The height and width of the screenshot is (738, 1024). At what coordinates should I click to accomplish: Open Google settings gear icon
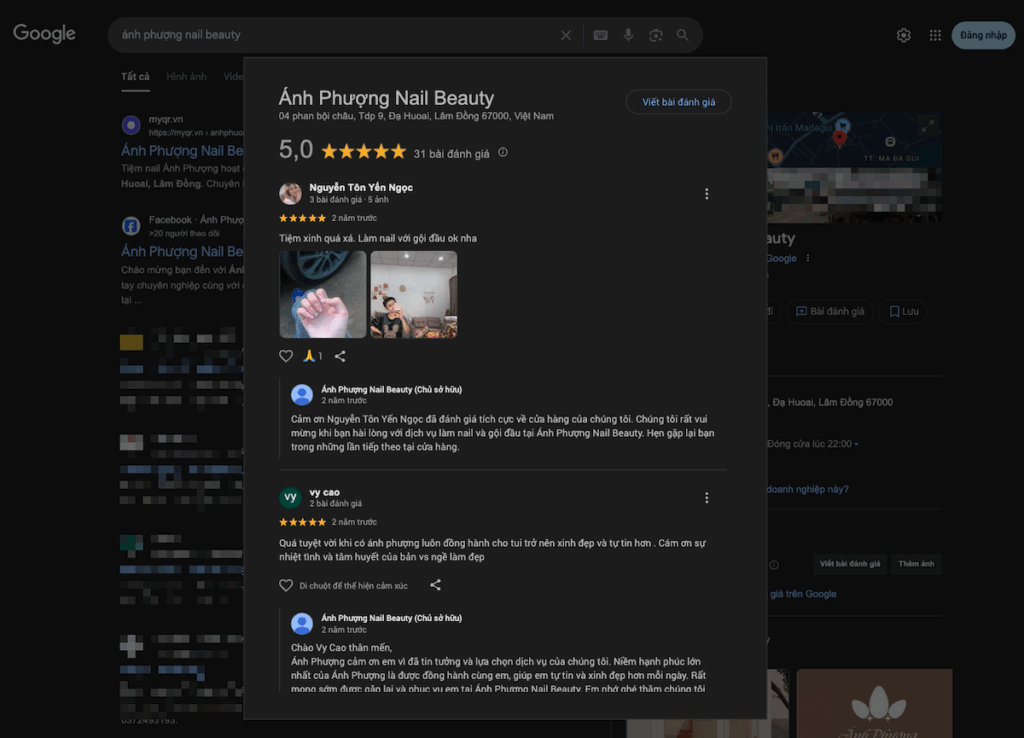click(x=903, y=35)
